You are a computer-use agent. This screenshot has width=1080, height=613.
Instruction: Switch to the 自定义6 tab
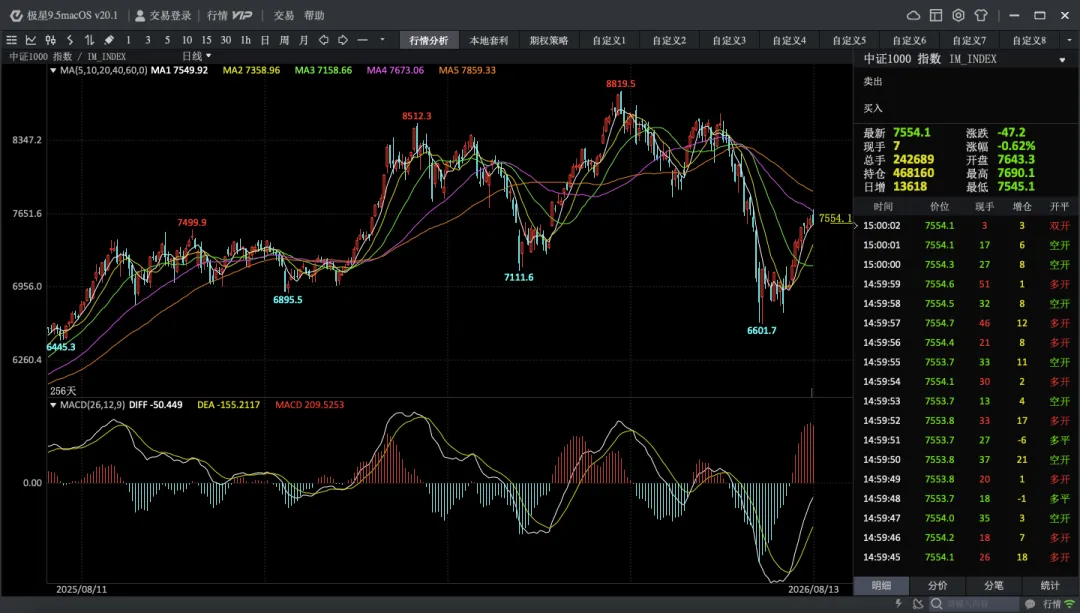(x=908, y=40)
